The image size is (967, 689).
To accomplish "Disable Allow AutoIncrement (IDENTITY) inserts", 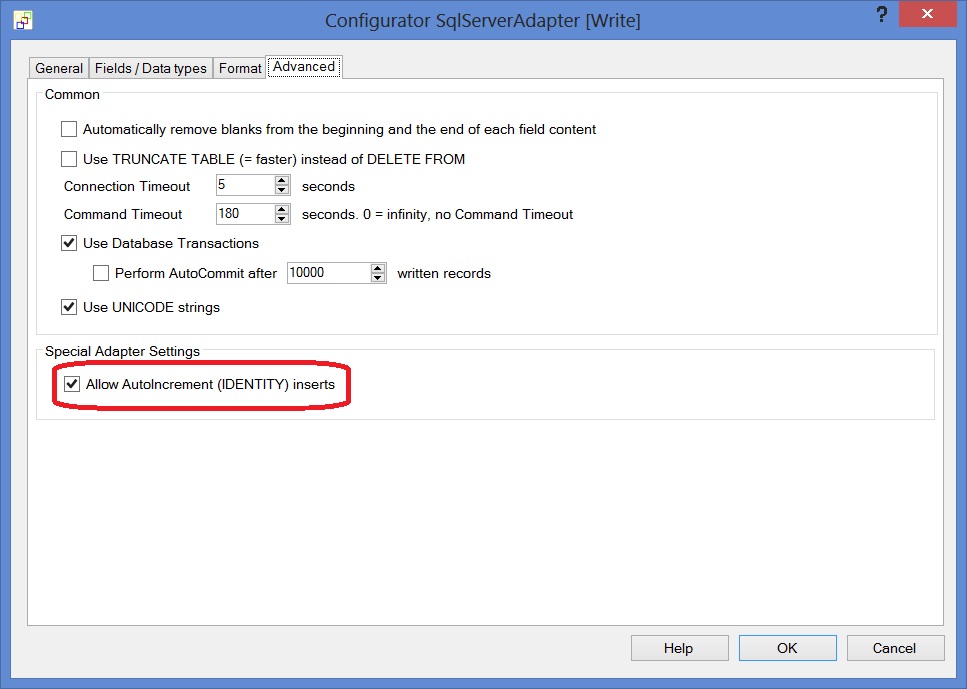I will pyautogui.click(x=71, y=383).
